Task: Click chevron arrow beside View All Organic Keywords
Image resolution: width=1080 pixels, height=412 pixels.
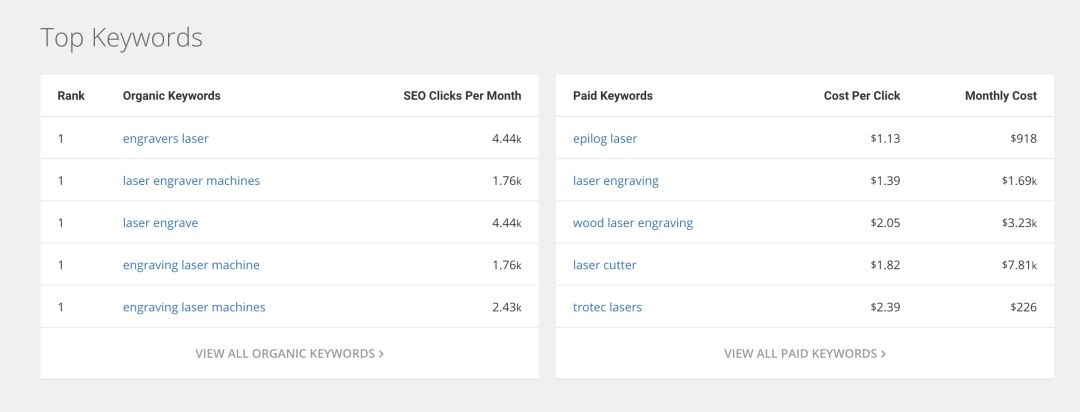Action: coord(382,353)
